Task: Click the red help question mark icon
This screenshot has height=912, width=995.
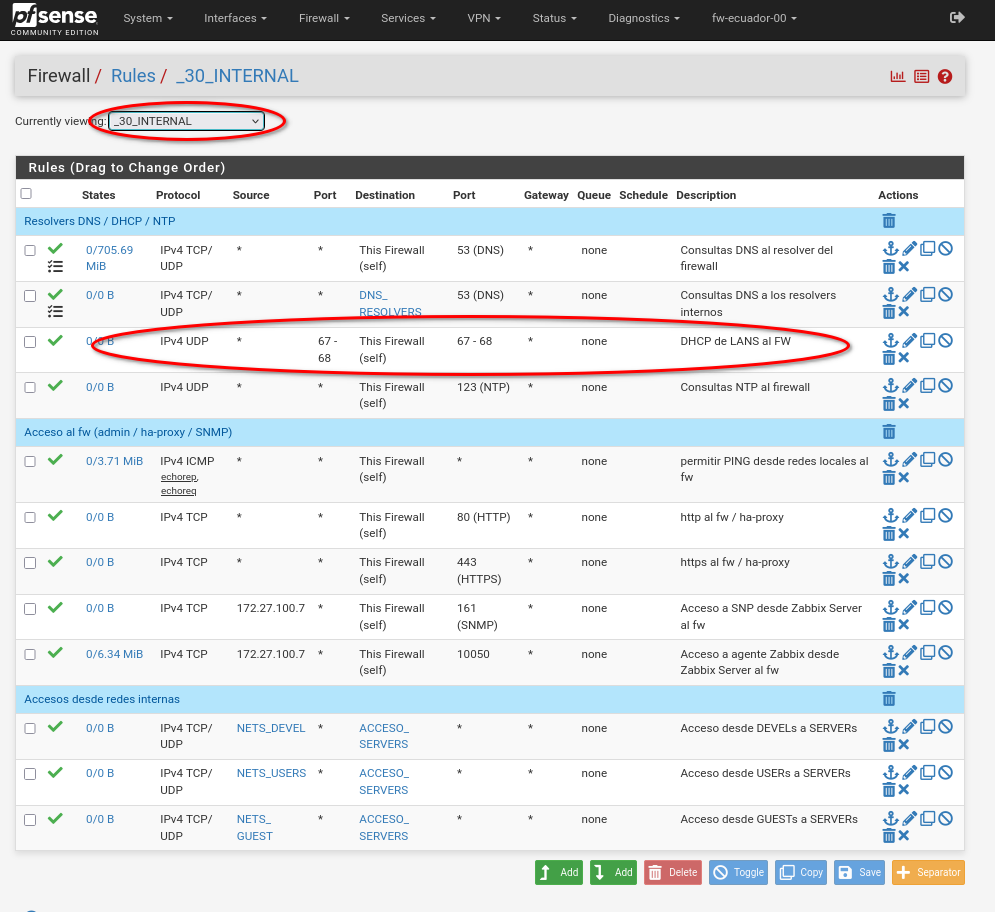Action: coord(945,77)
